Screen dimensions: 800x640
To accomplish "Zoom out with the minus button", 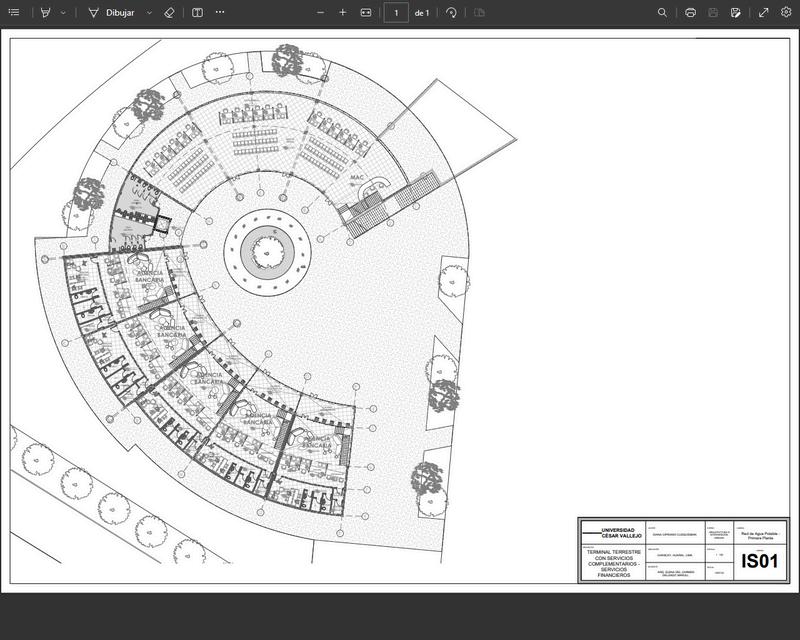I will [x=320, y=12].
